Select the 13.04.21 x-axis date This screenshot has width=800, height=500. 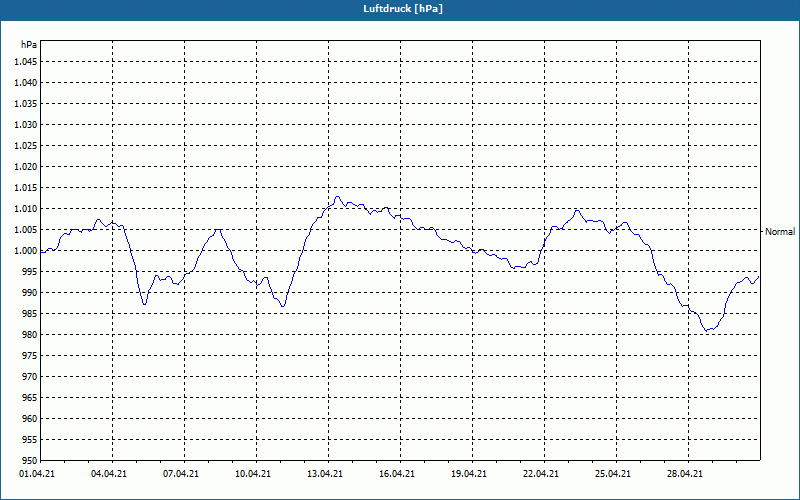(x=325, y=474)
